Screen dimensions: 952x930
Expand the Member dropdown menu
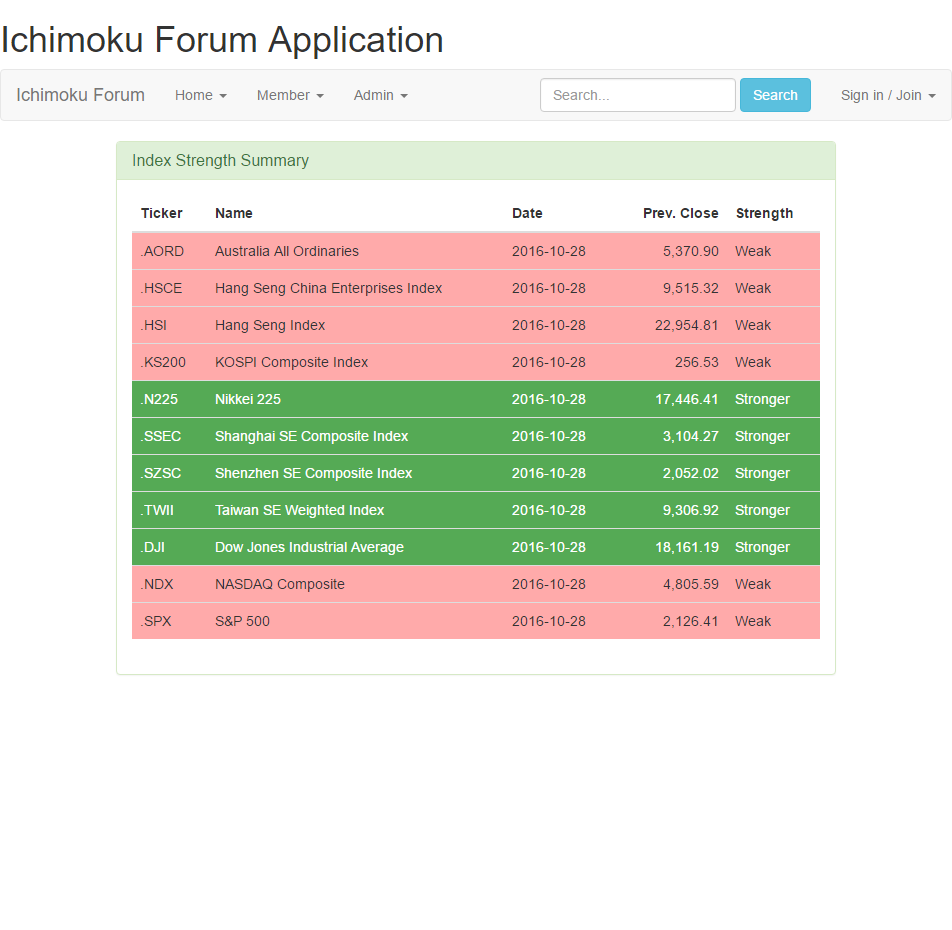[289, 95]
